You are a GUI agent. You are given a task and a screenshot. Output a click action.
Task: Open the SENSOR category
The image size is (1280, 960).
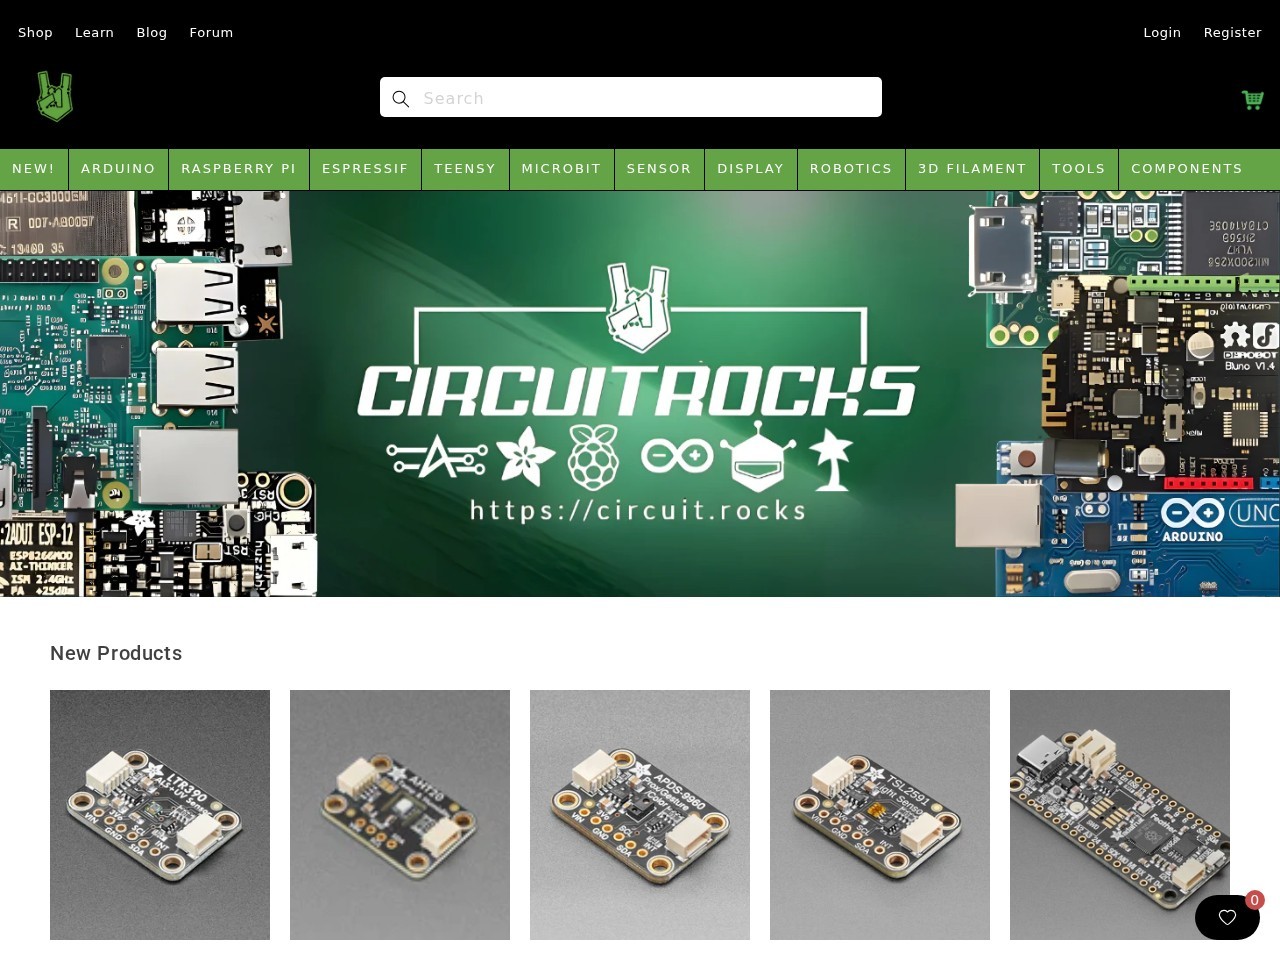(659, 168)
